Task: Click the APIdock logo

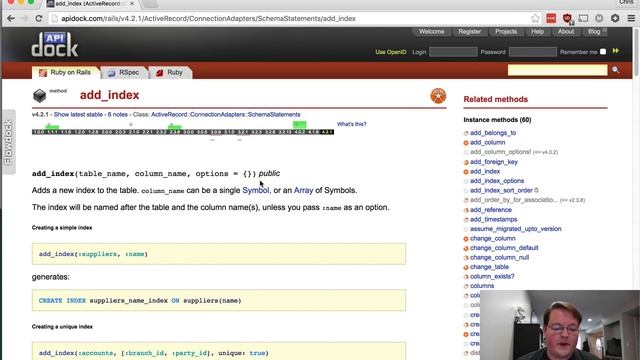Action: [55, 44]
